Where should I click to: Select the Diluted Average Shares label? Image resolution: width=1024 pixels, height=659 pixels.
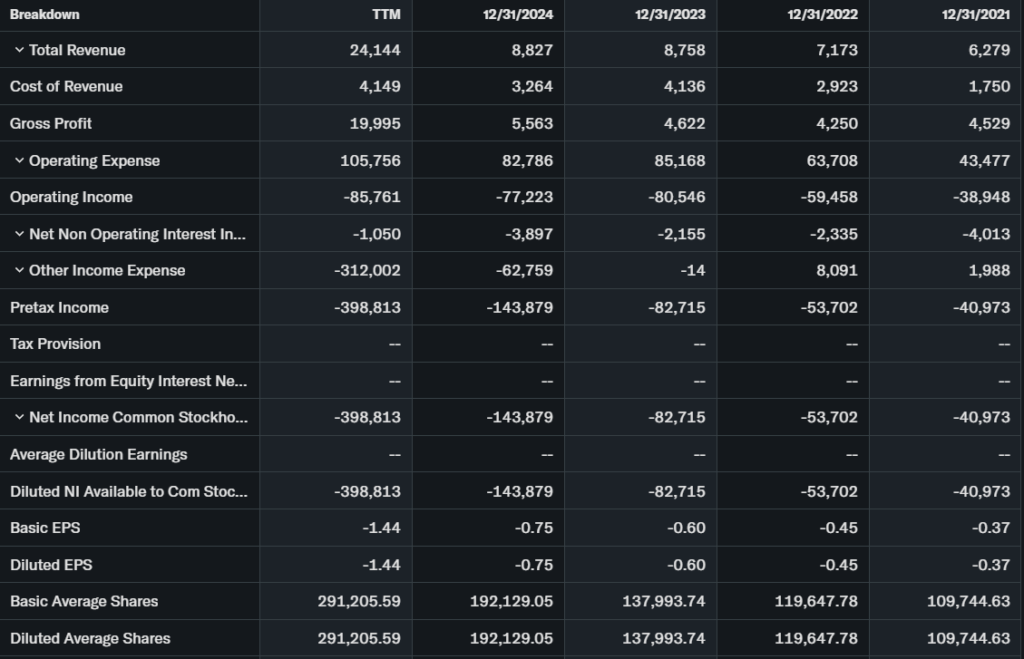[90, 638]
